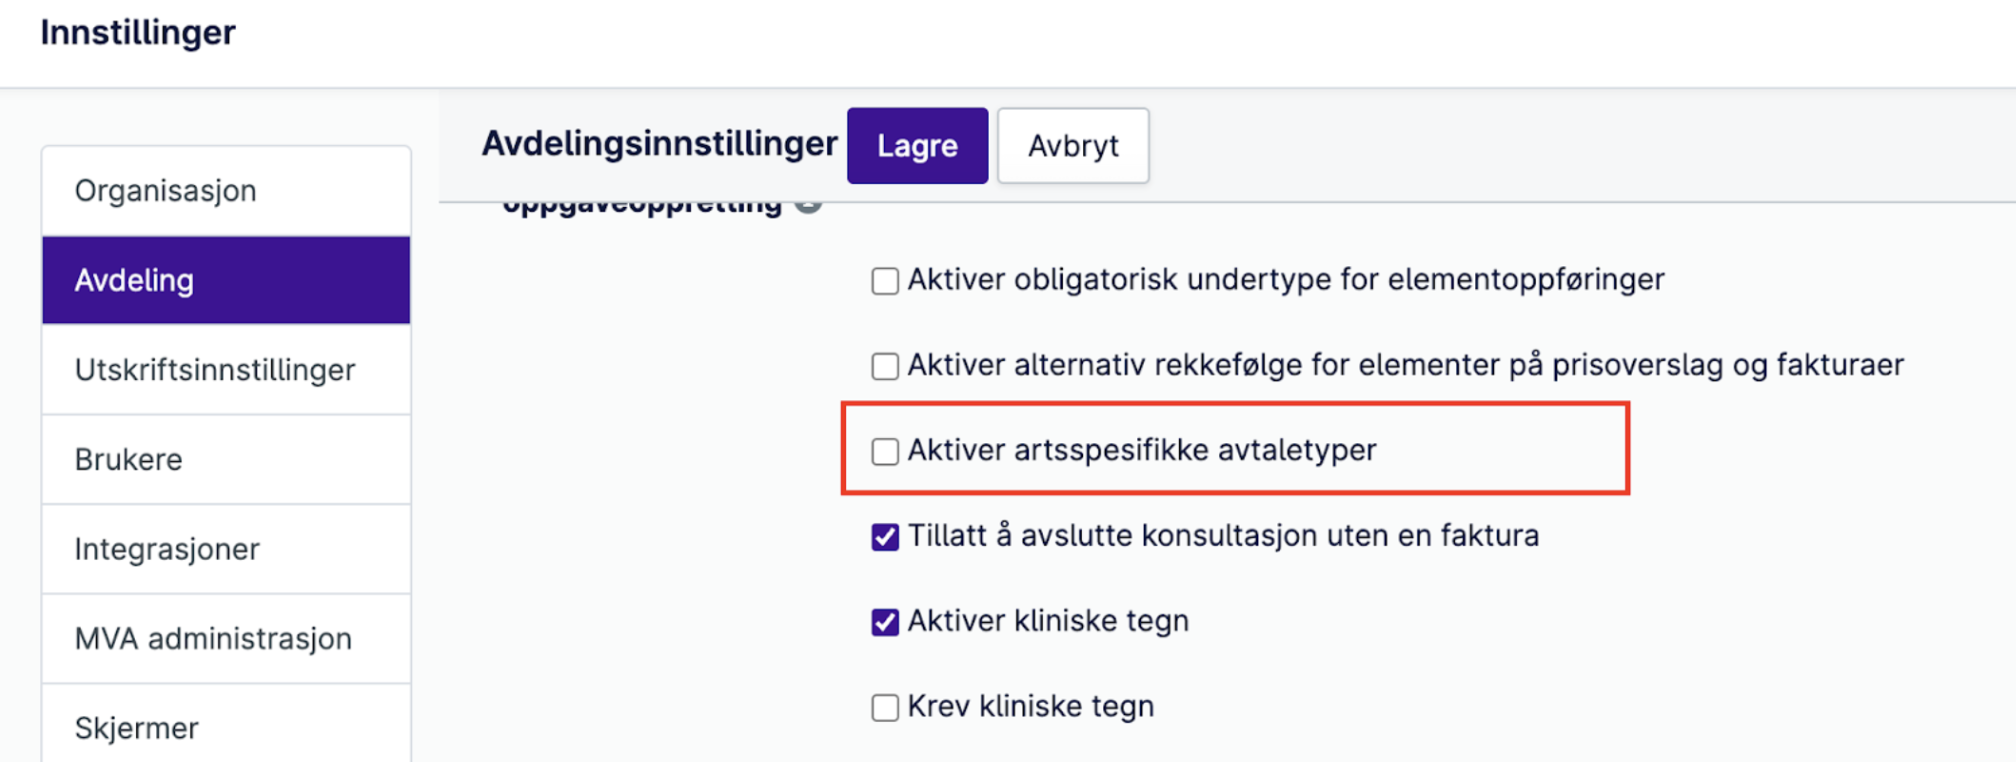Disable the Aktiver kliniske tegn checkbox
The width and height of the screenshot is (2016, 762).
click(885, 622)
